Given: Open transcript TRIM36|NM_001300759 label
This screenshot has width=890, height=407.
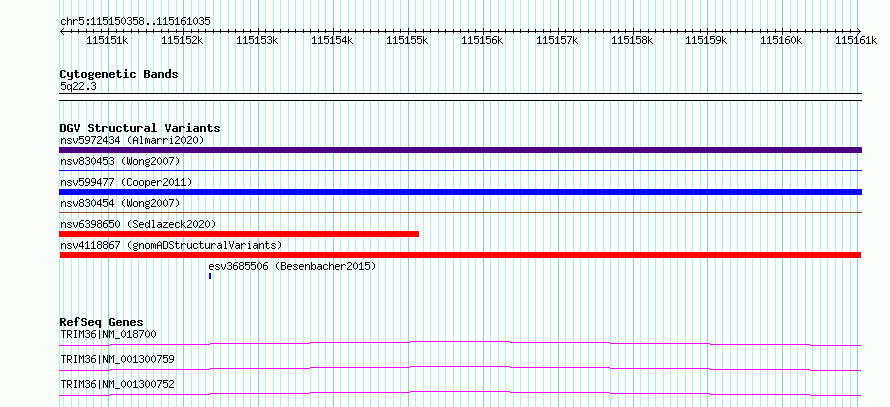Looking at the screenshot, I should (117, 359).
